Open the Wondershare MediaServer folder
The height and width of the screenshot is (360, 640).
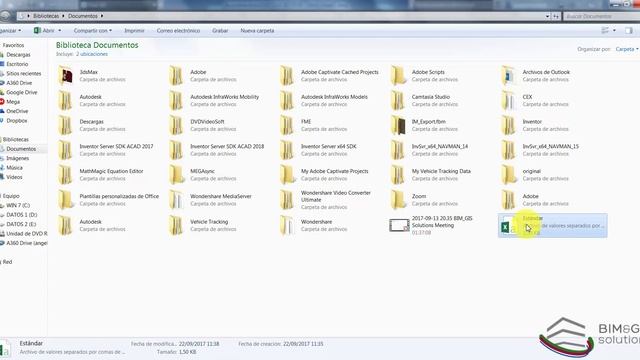tap(211, 200)
